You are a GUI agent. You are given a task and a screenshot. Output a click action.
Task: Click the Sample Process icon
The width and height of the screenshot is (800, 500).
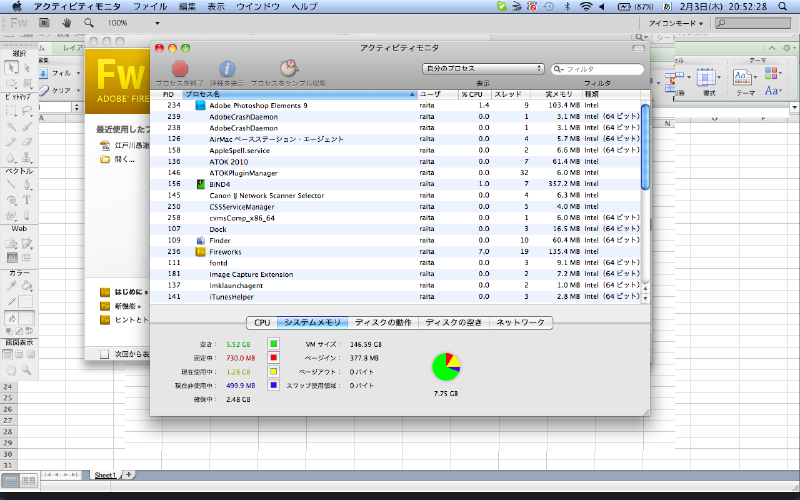(289, 68)
